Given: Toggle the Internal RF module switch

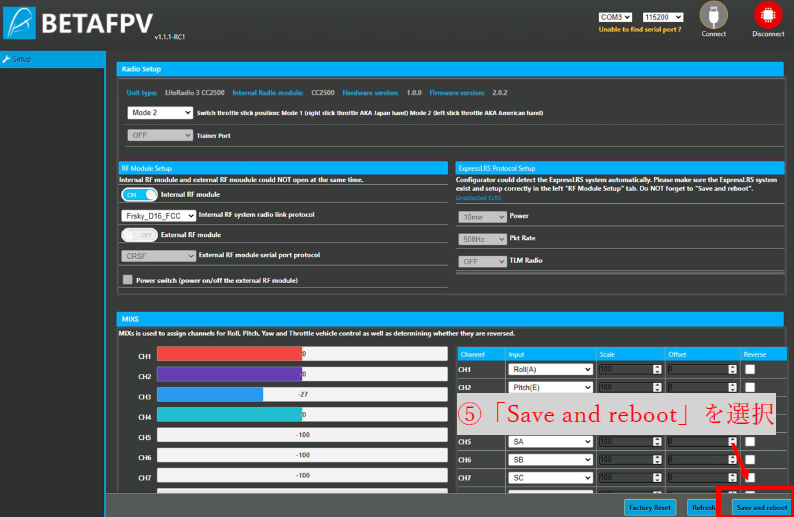Looking at the screenshot, I should tap(139, 194).
